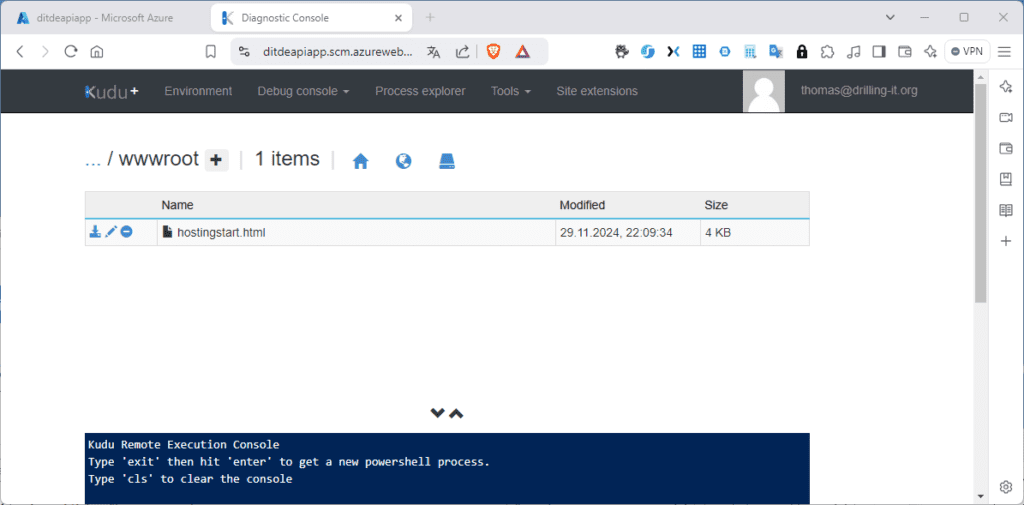Screen dimensions: 1024x505
Task: Open the Environment page
Action: pyautogui.click(x=198, y=91)
